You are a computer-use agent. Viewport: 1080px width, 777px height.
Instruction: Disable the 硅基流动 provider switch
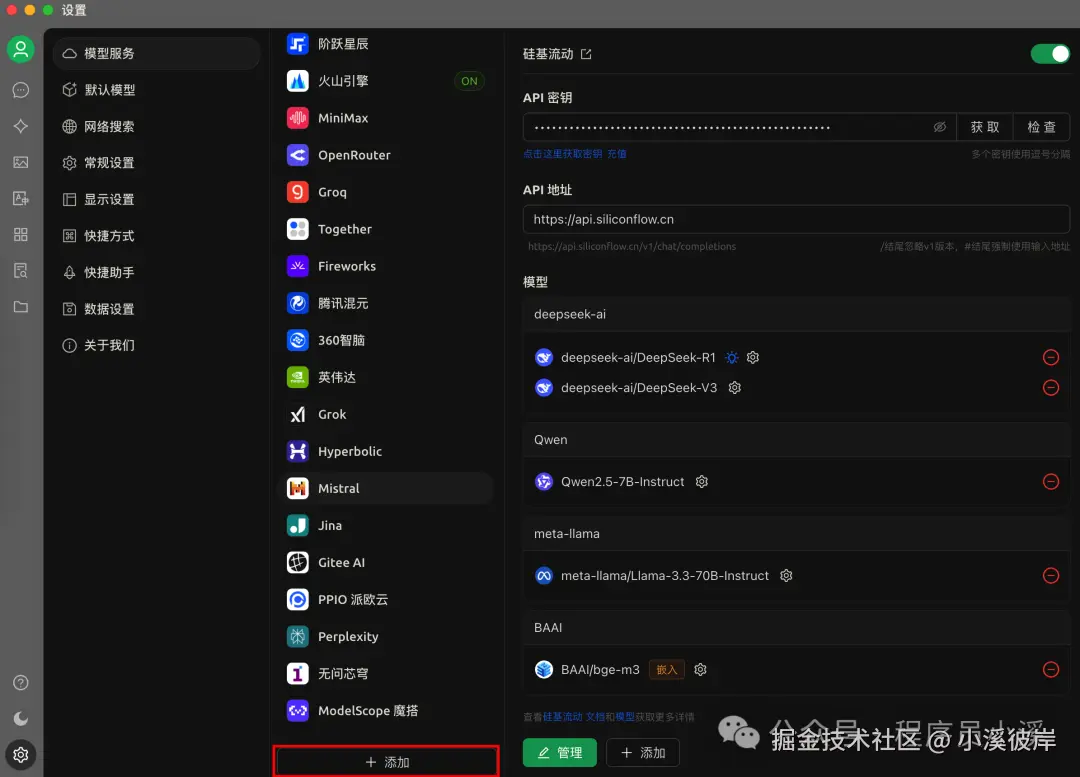[x=1049, y=55]
